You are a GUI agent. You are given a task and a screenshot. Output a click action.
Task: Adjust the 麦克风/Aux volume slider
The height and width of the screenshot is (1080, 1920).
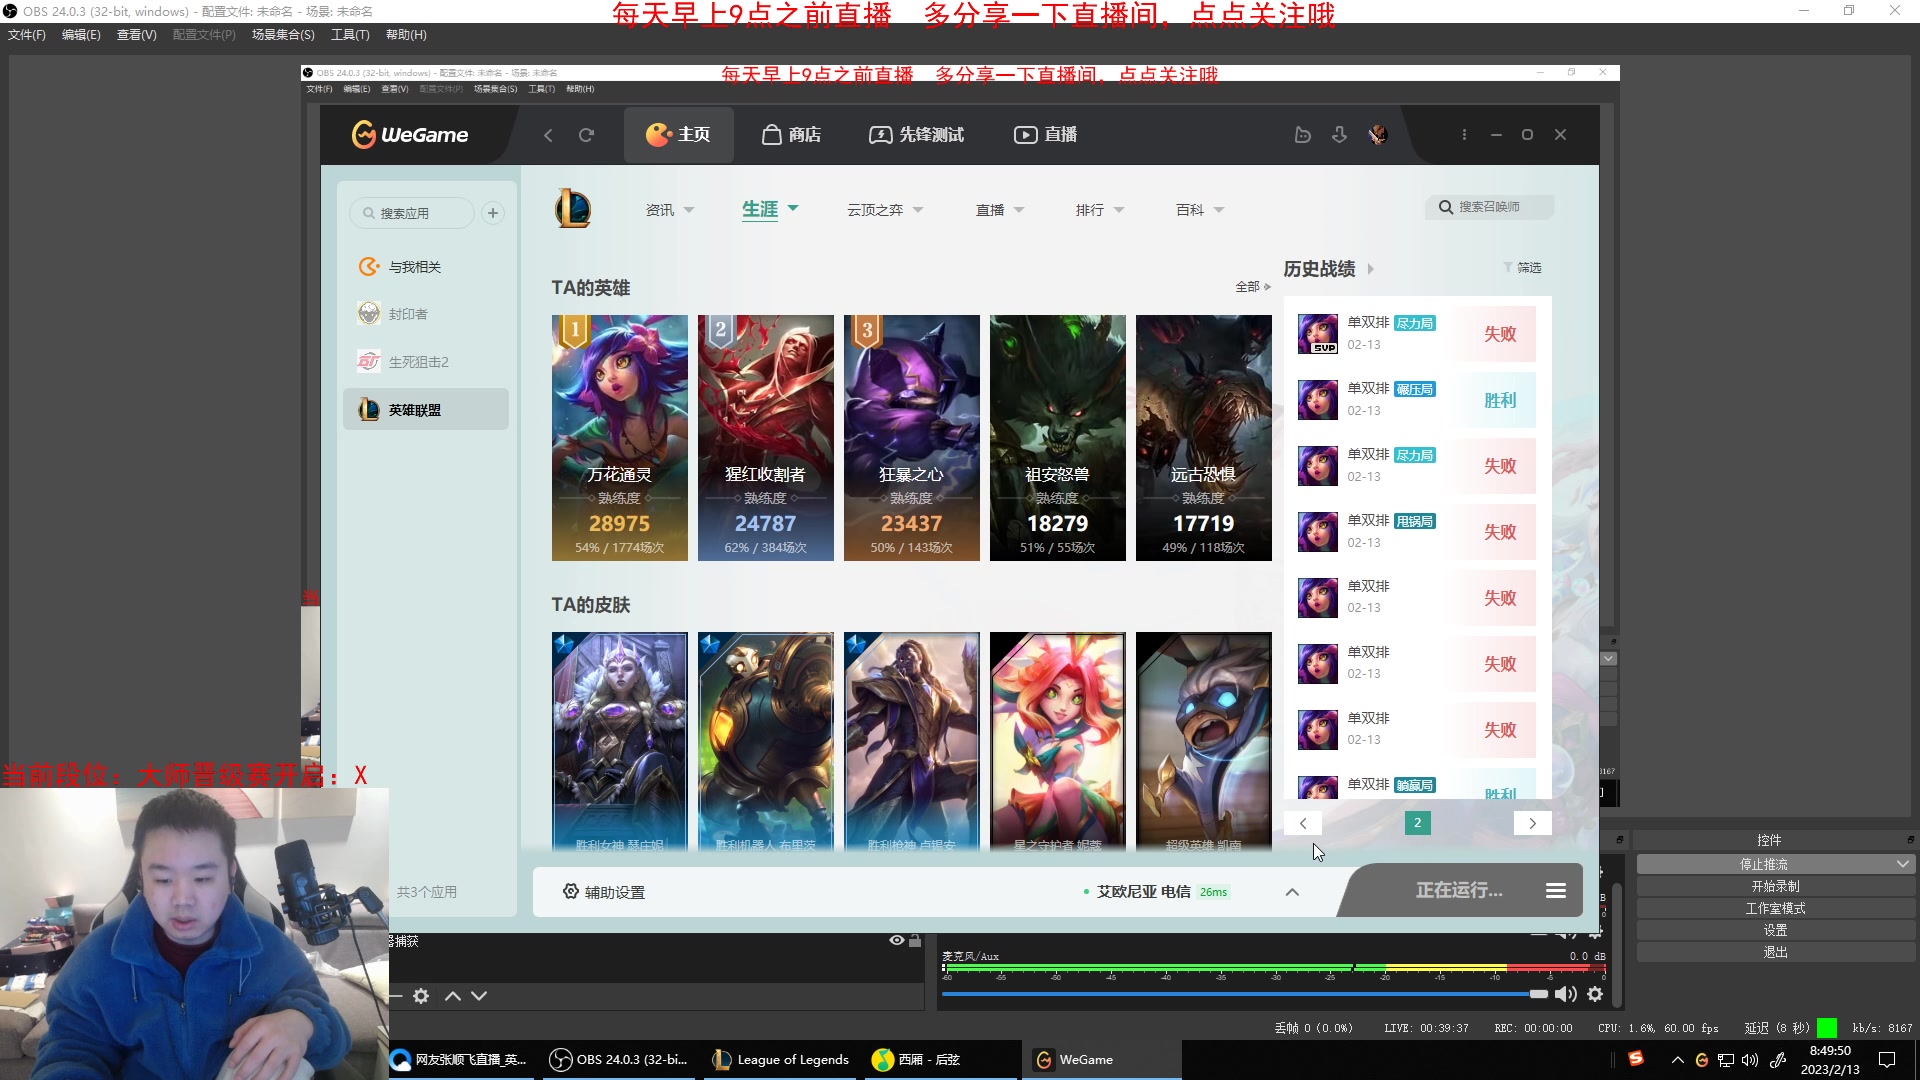[1244, 994]
